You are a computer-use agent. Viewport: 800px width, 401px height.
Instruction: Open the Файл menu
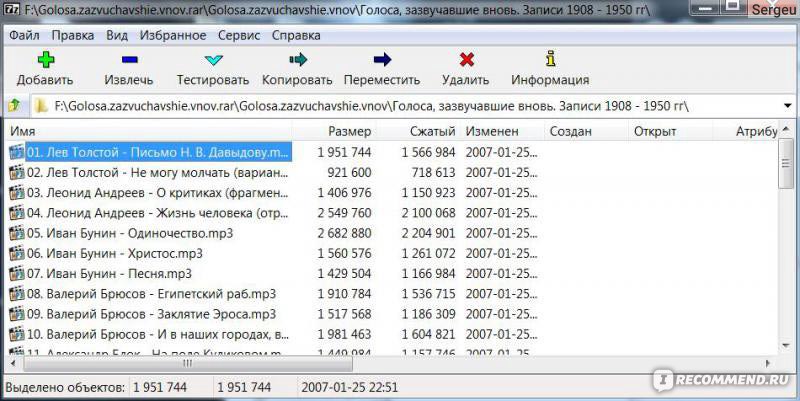coord(24,35)
